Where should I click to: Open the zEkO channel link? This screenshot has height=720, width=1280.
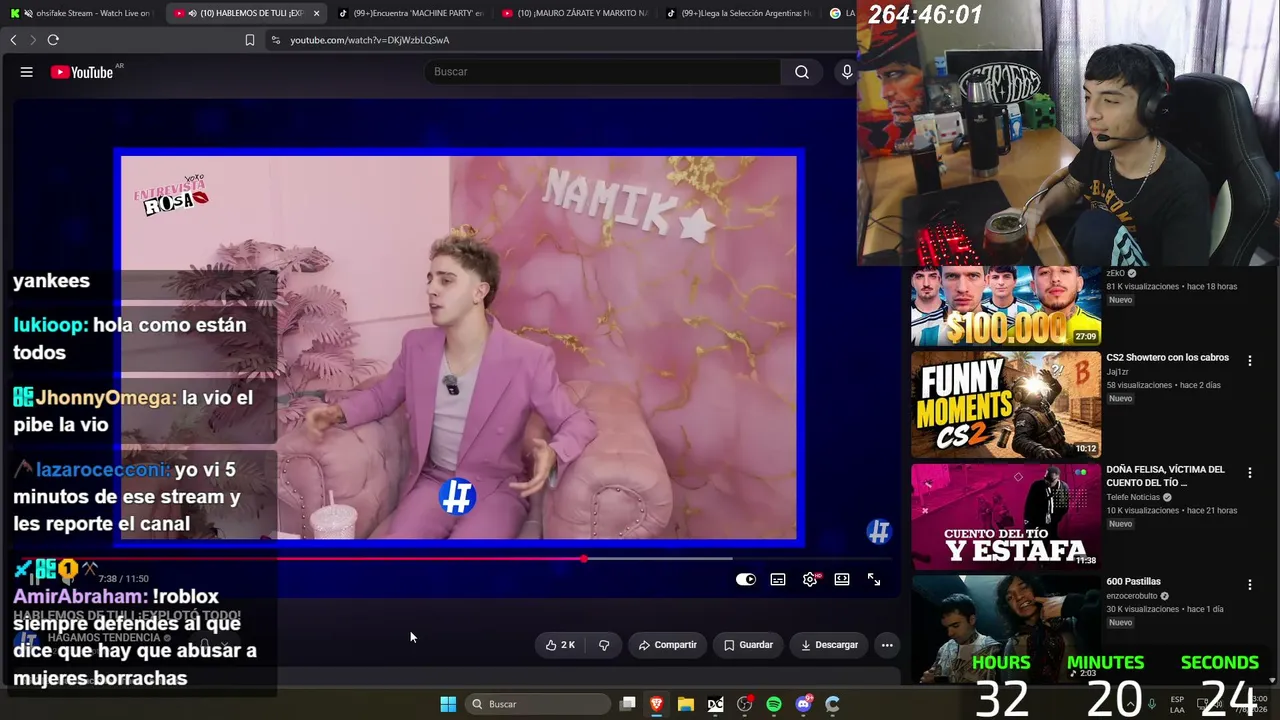point(1115,273)
